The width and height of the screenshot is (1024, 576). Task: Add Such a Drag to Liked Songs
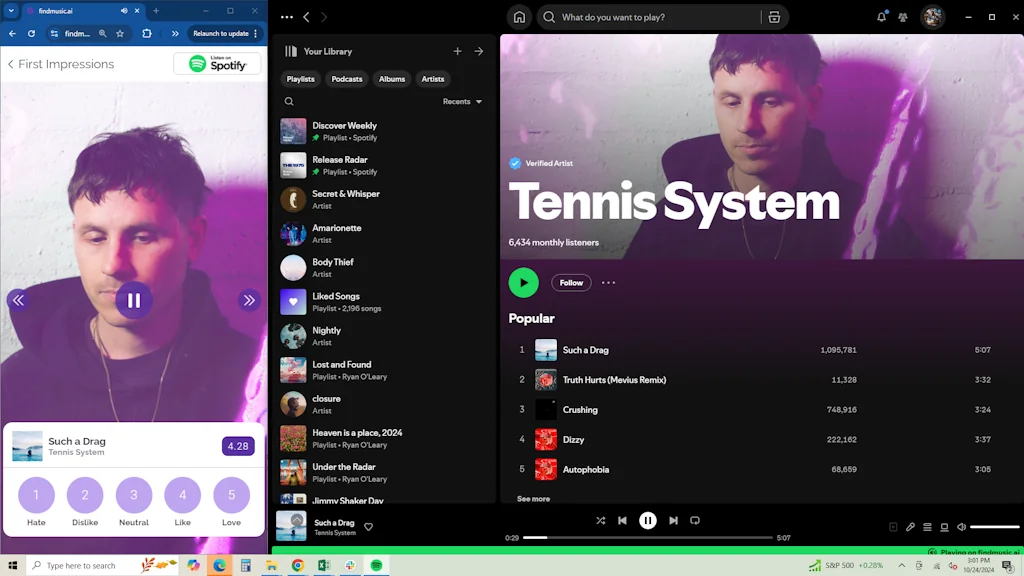click(x=369, y=527)
